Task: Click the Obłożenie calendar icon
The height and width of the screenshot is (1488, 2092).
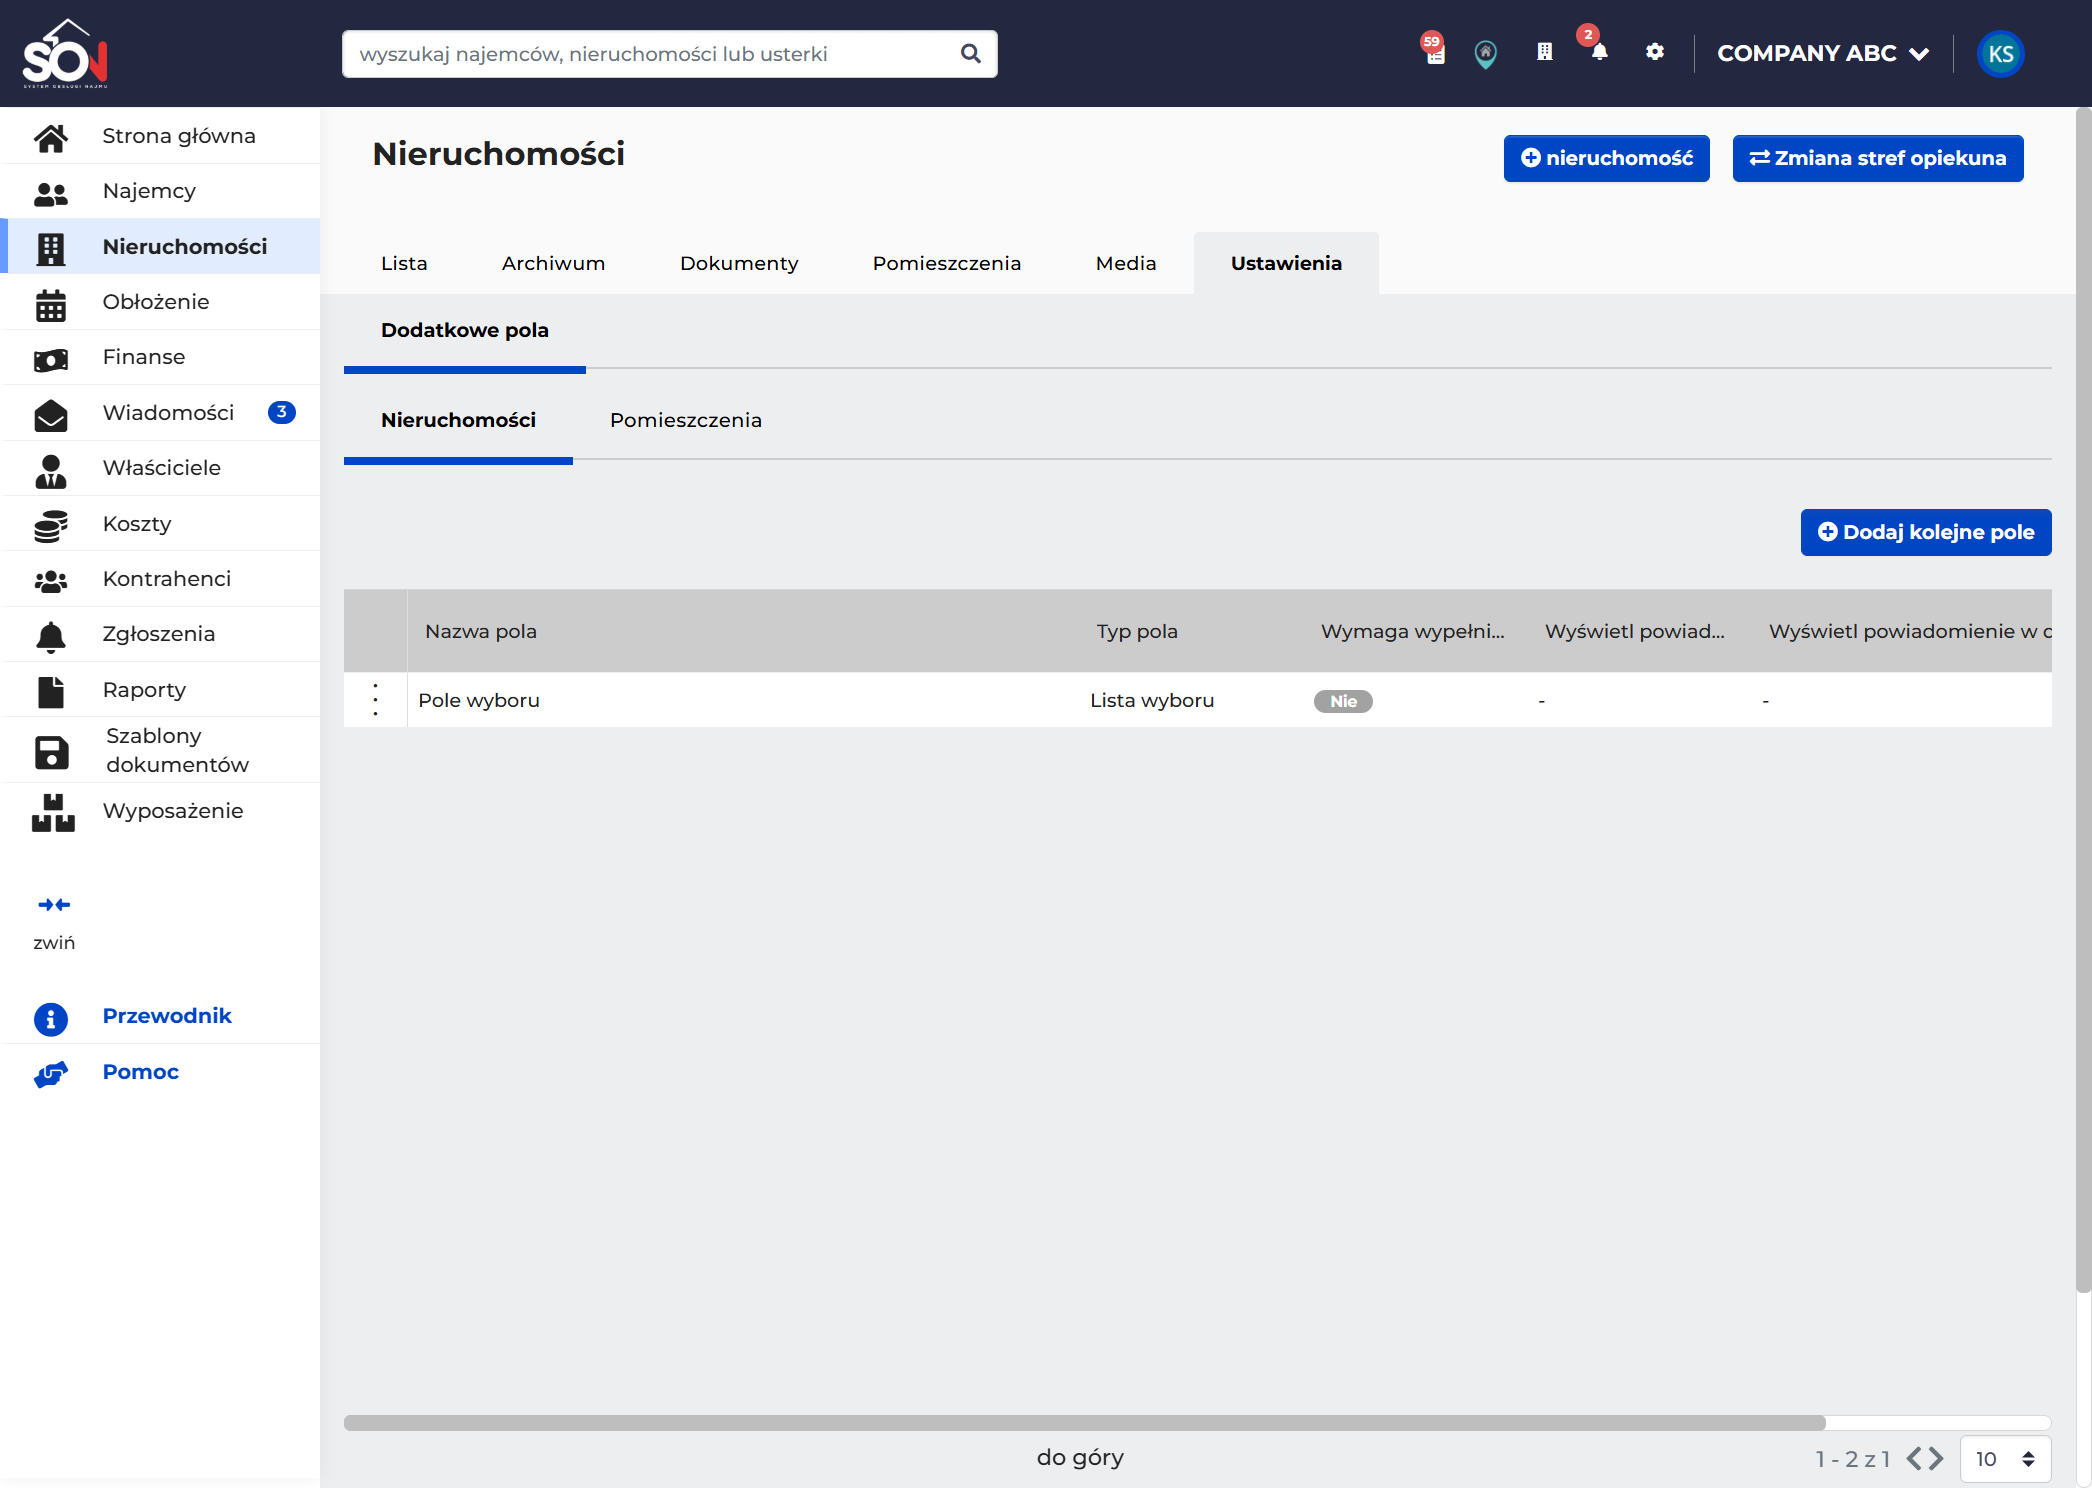Action: coord(51,304)
